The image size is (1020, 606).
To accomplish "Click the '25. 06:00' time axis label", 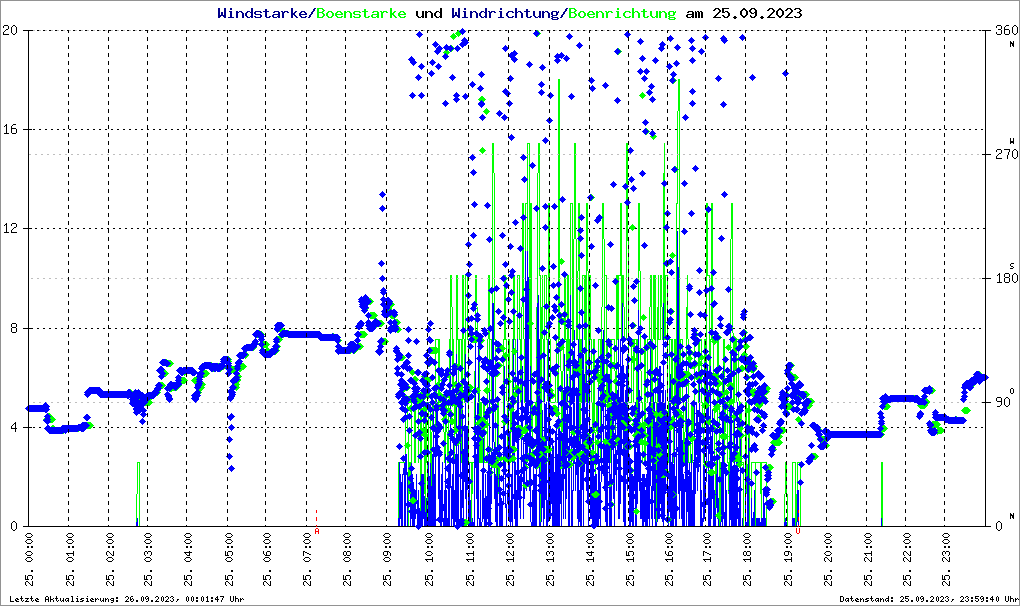I will pos(267,560).
